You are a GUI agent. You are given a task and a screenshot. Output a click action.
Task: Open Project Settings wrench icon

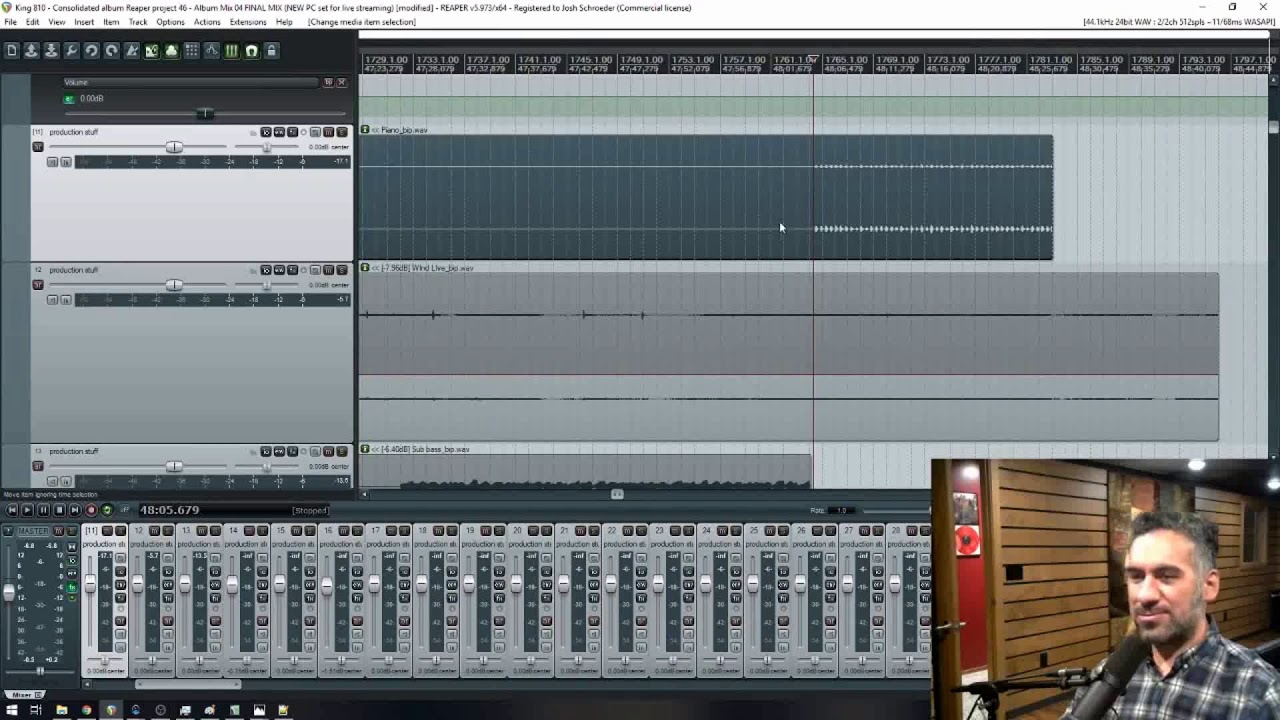(x=71, y=51)
